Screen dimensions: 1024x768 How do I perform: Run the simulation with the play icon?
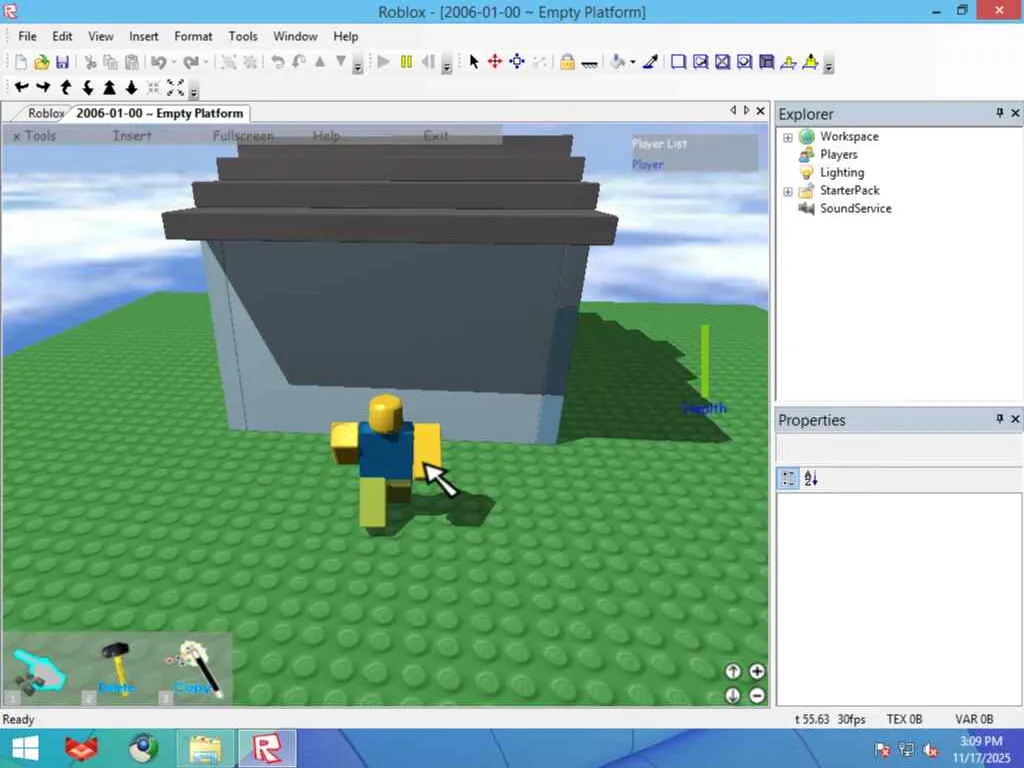coord(384,62)
